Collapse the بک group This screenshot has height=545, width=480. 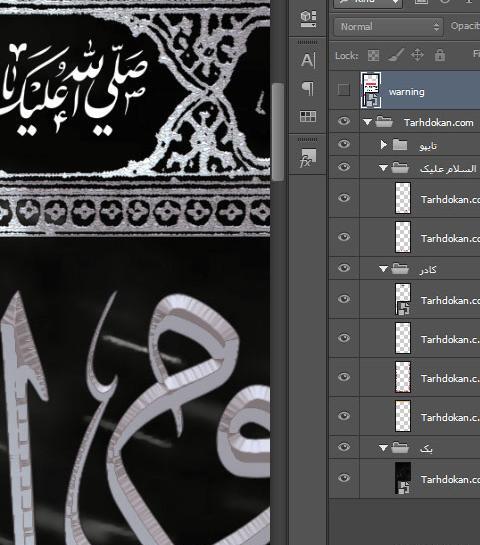point(383,448)
